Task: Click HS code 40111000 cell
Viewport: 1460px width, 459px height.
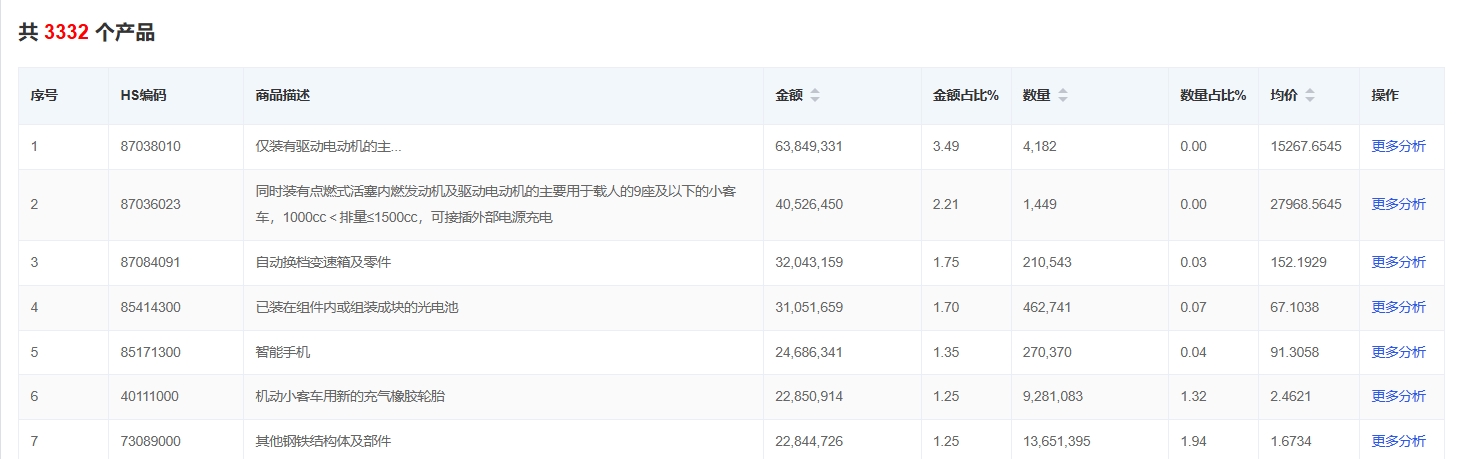Action: click(x=150, y=396)
